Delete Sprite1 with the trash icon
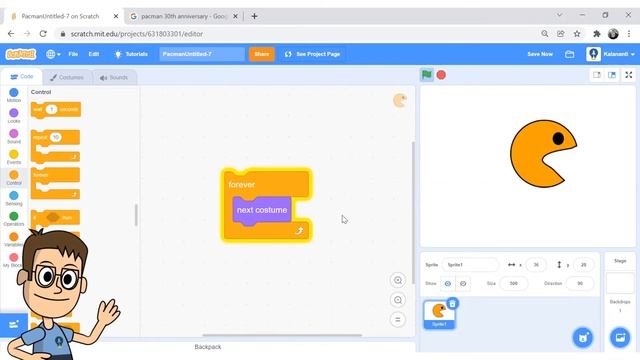This screenshot has height=360, width=640. [452, 304]
